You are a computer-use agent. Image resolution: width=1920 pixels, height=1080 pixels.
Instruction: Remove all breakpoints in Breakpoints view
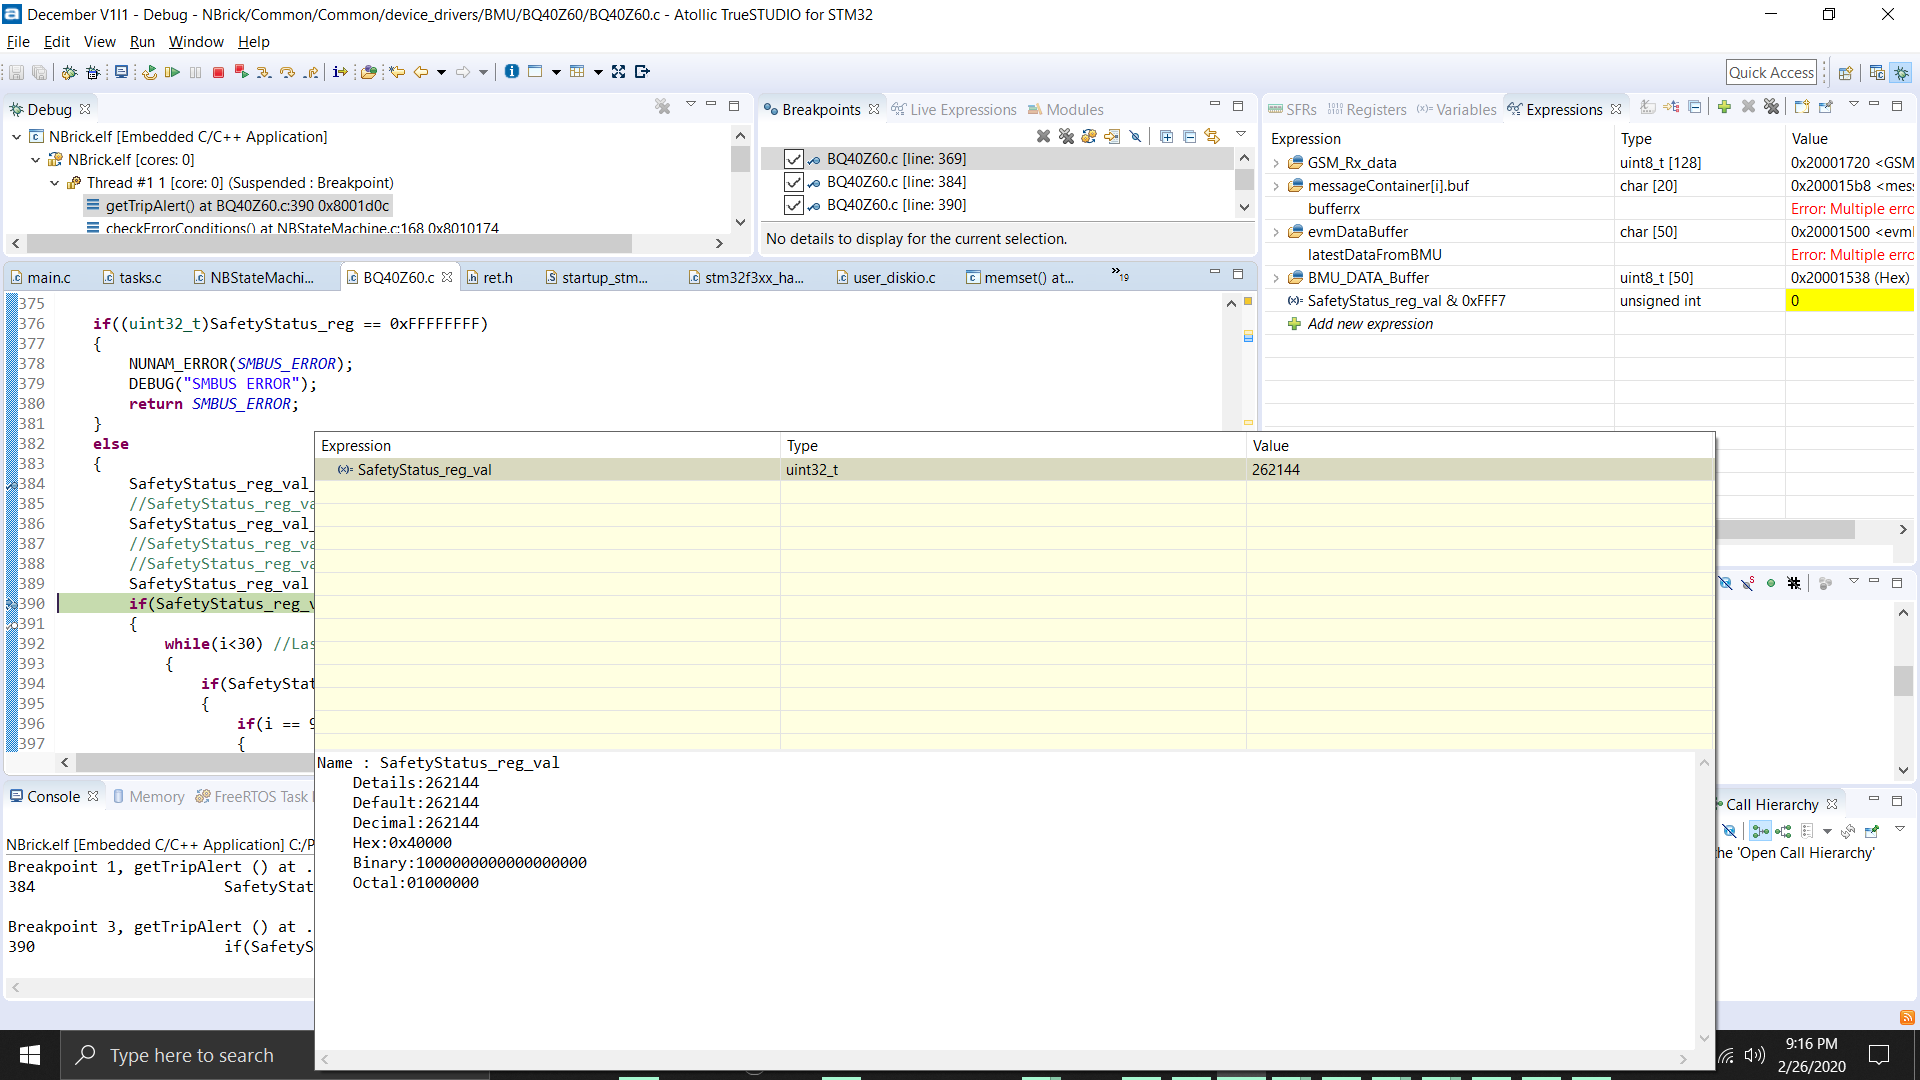tap(1066, 136)
